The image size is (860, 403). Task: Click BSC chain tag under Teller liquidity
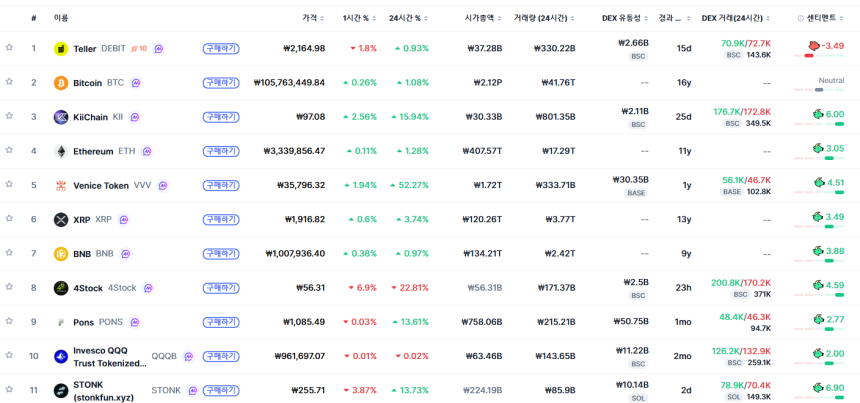click(x=639, y=56)
